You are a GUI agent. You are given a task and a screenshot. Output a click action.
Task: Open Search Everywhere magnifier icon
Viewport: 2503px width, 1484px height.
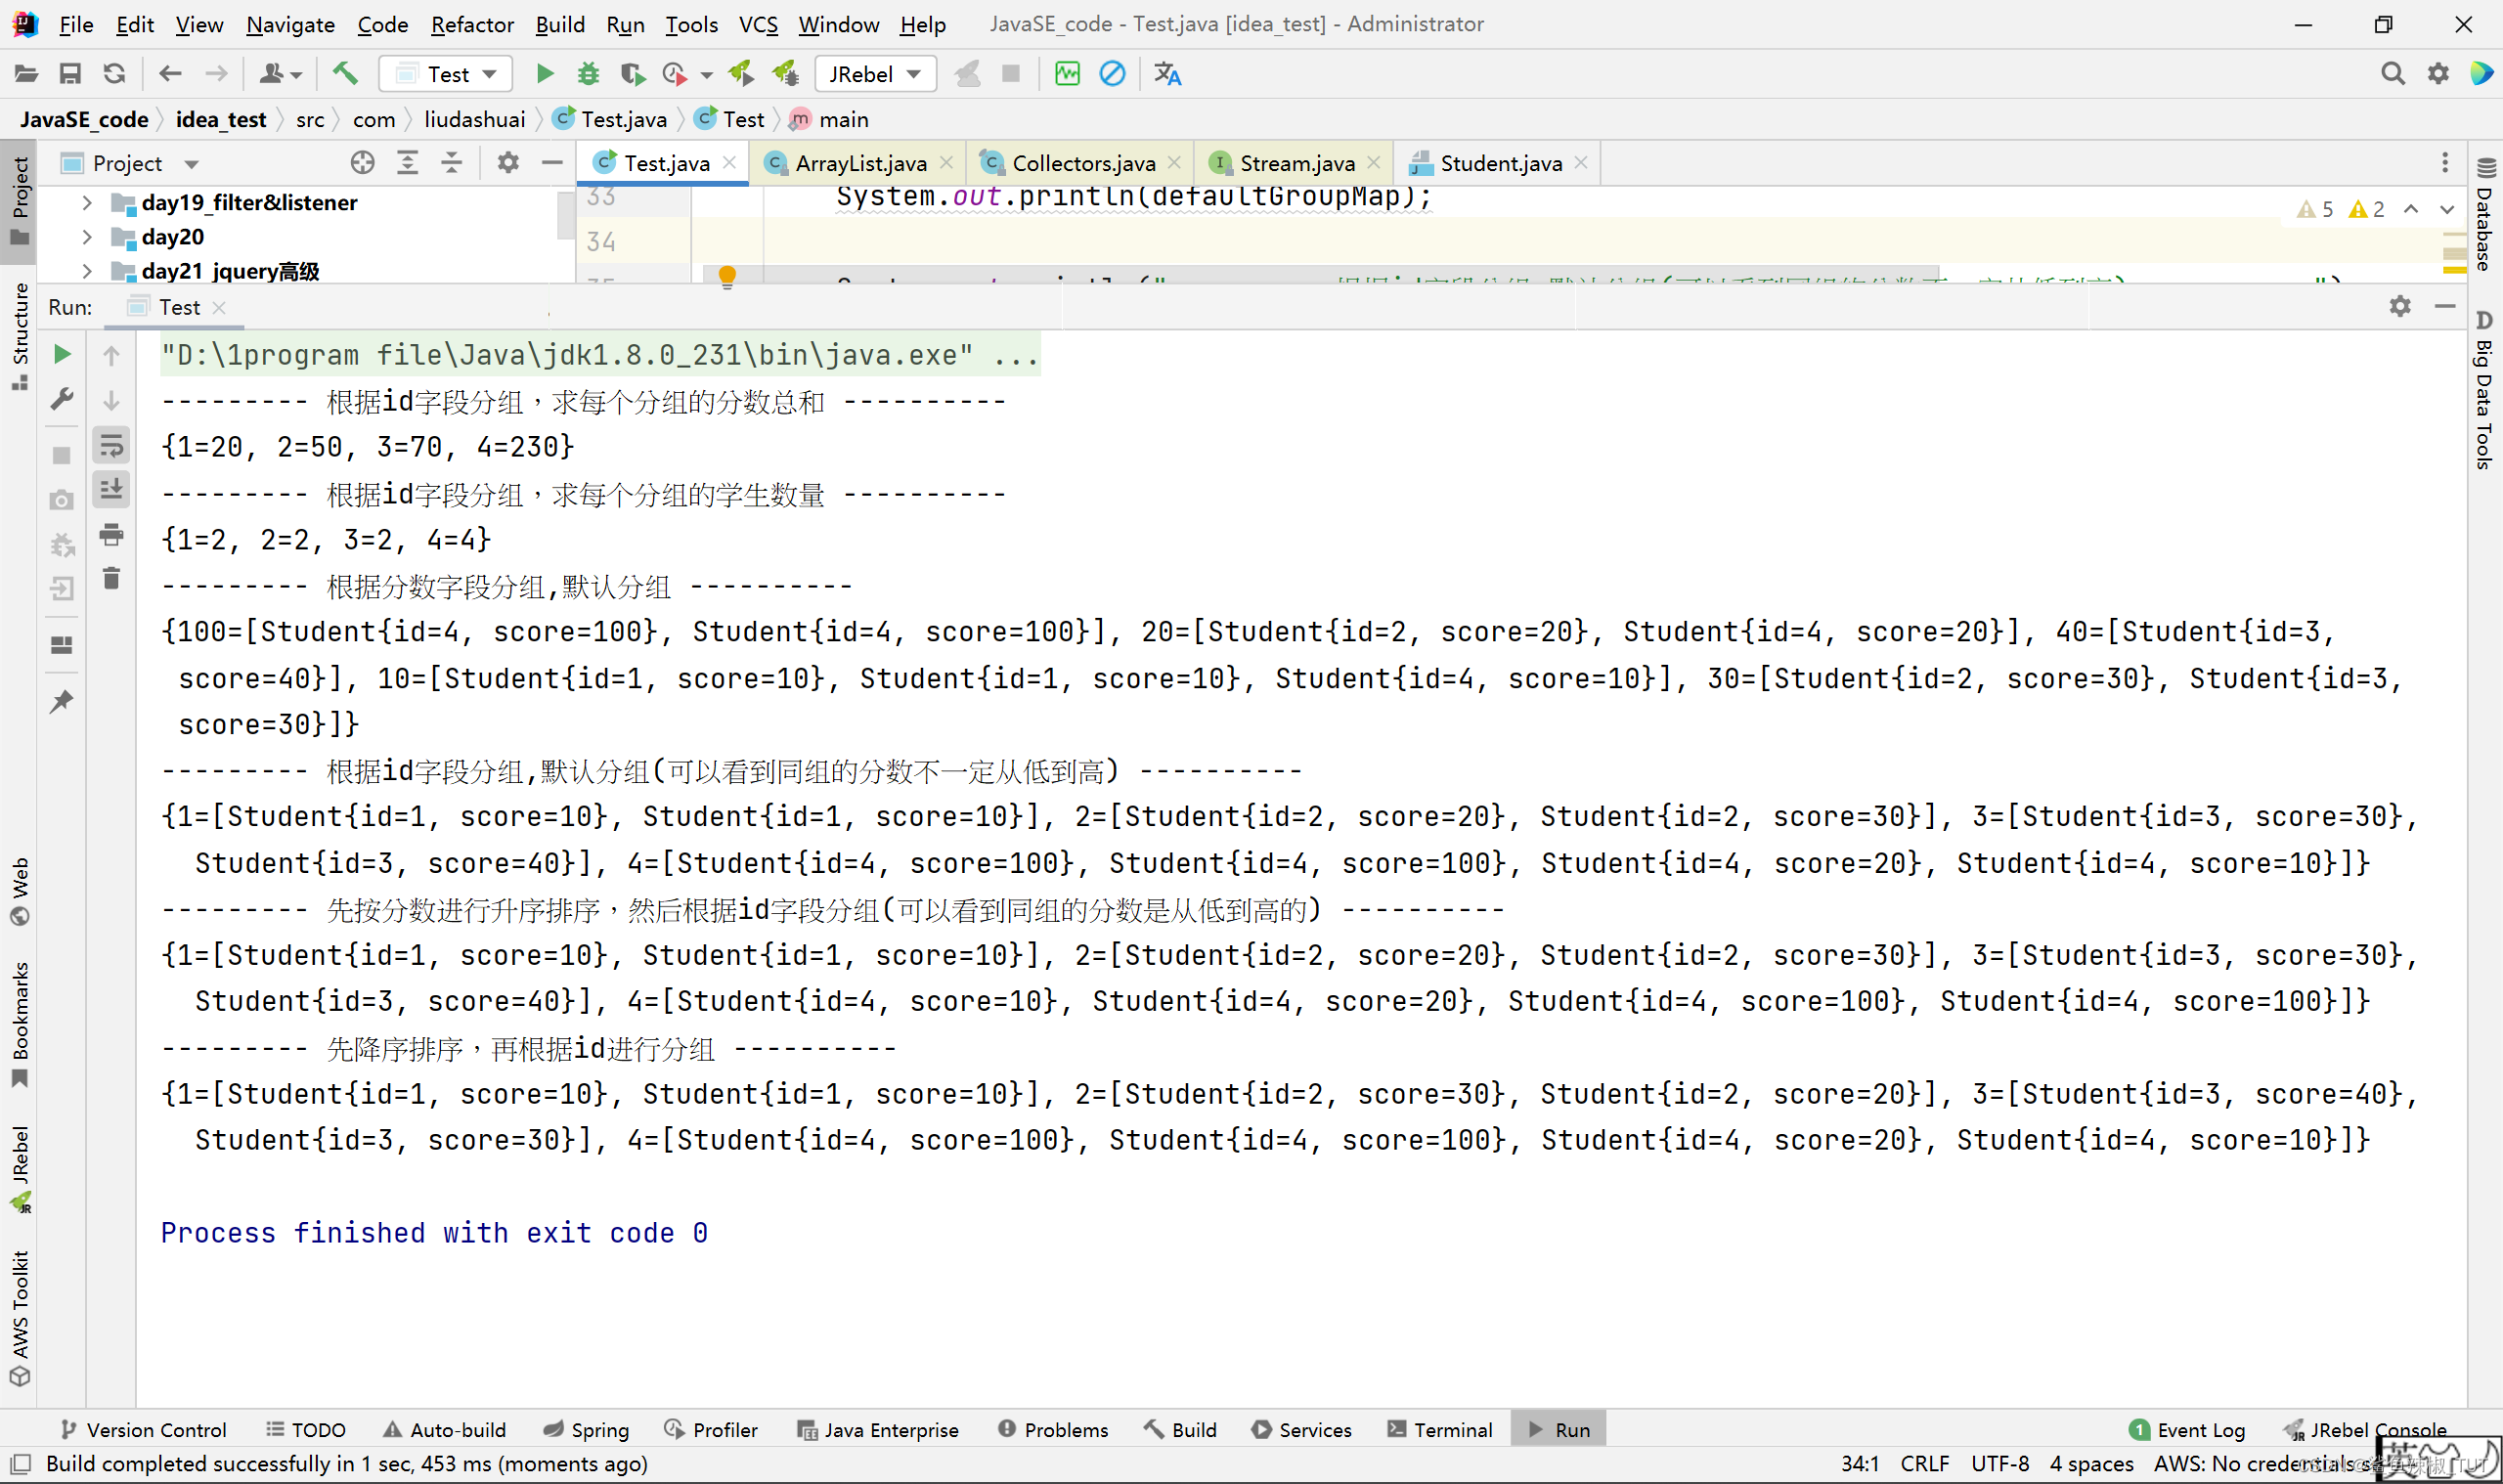(2392, 74)
